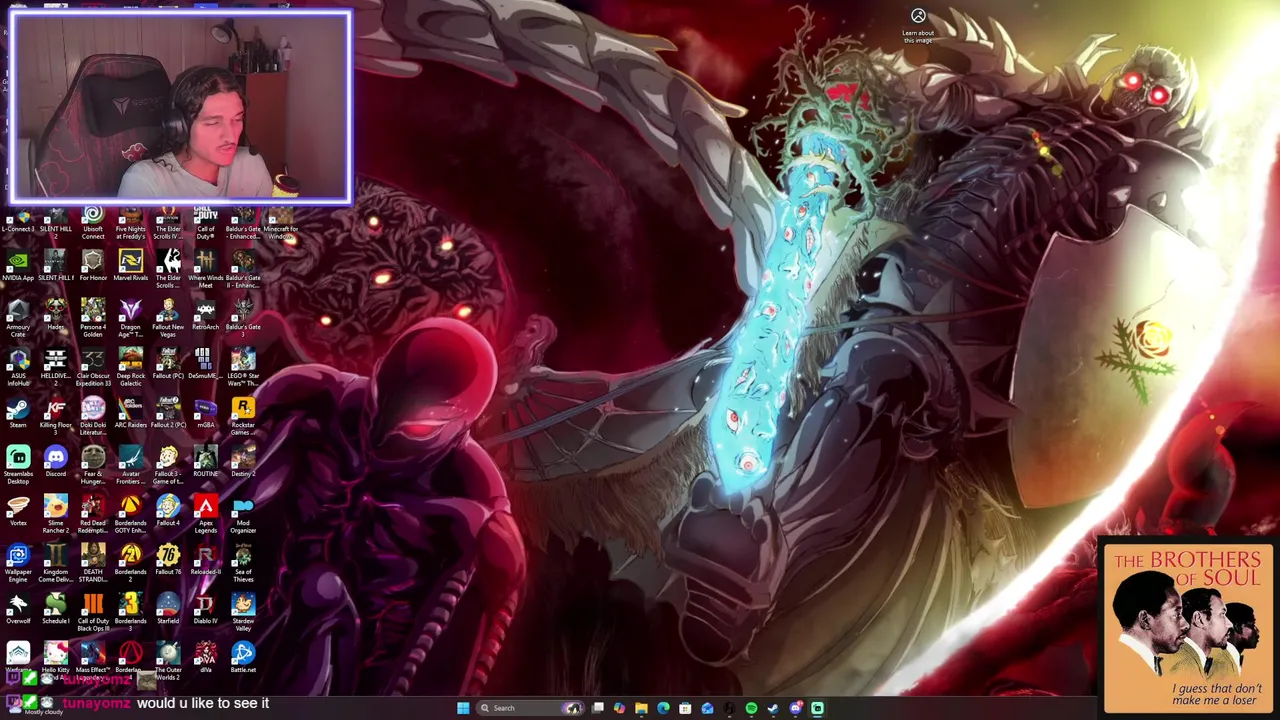Open the Destiny 2 shortcut

(x=243, y=462)
